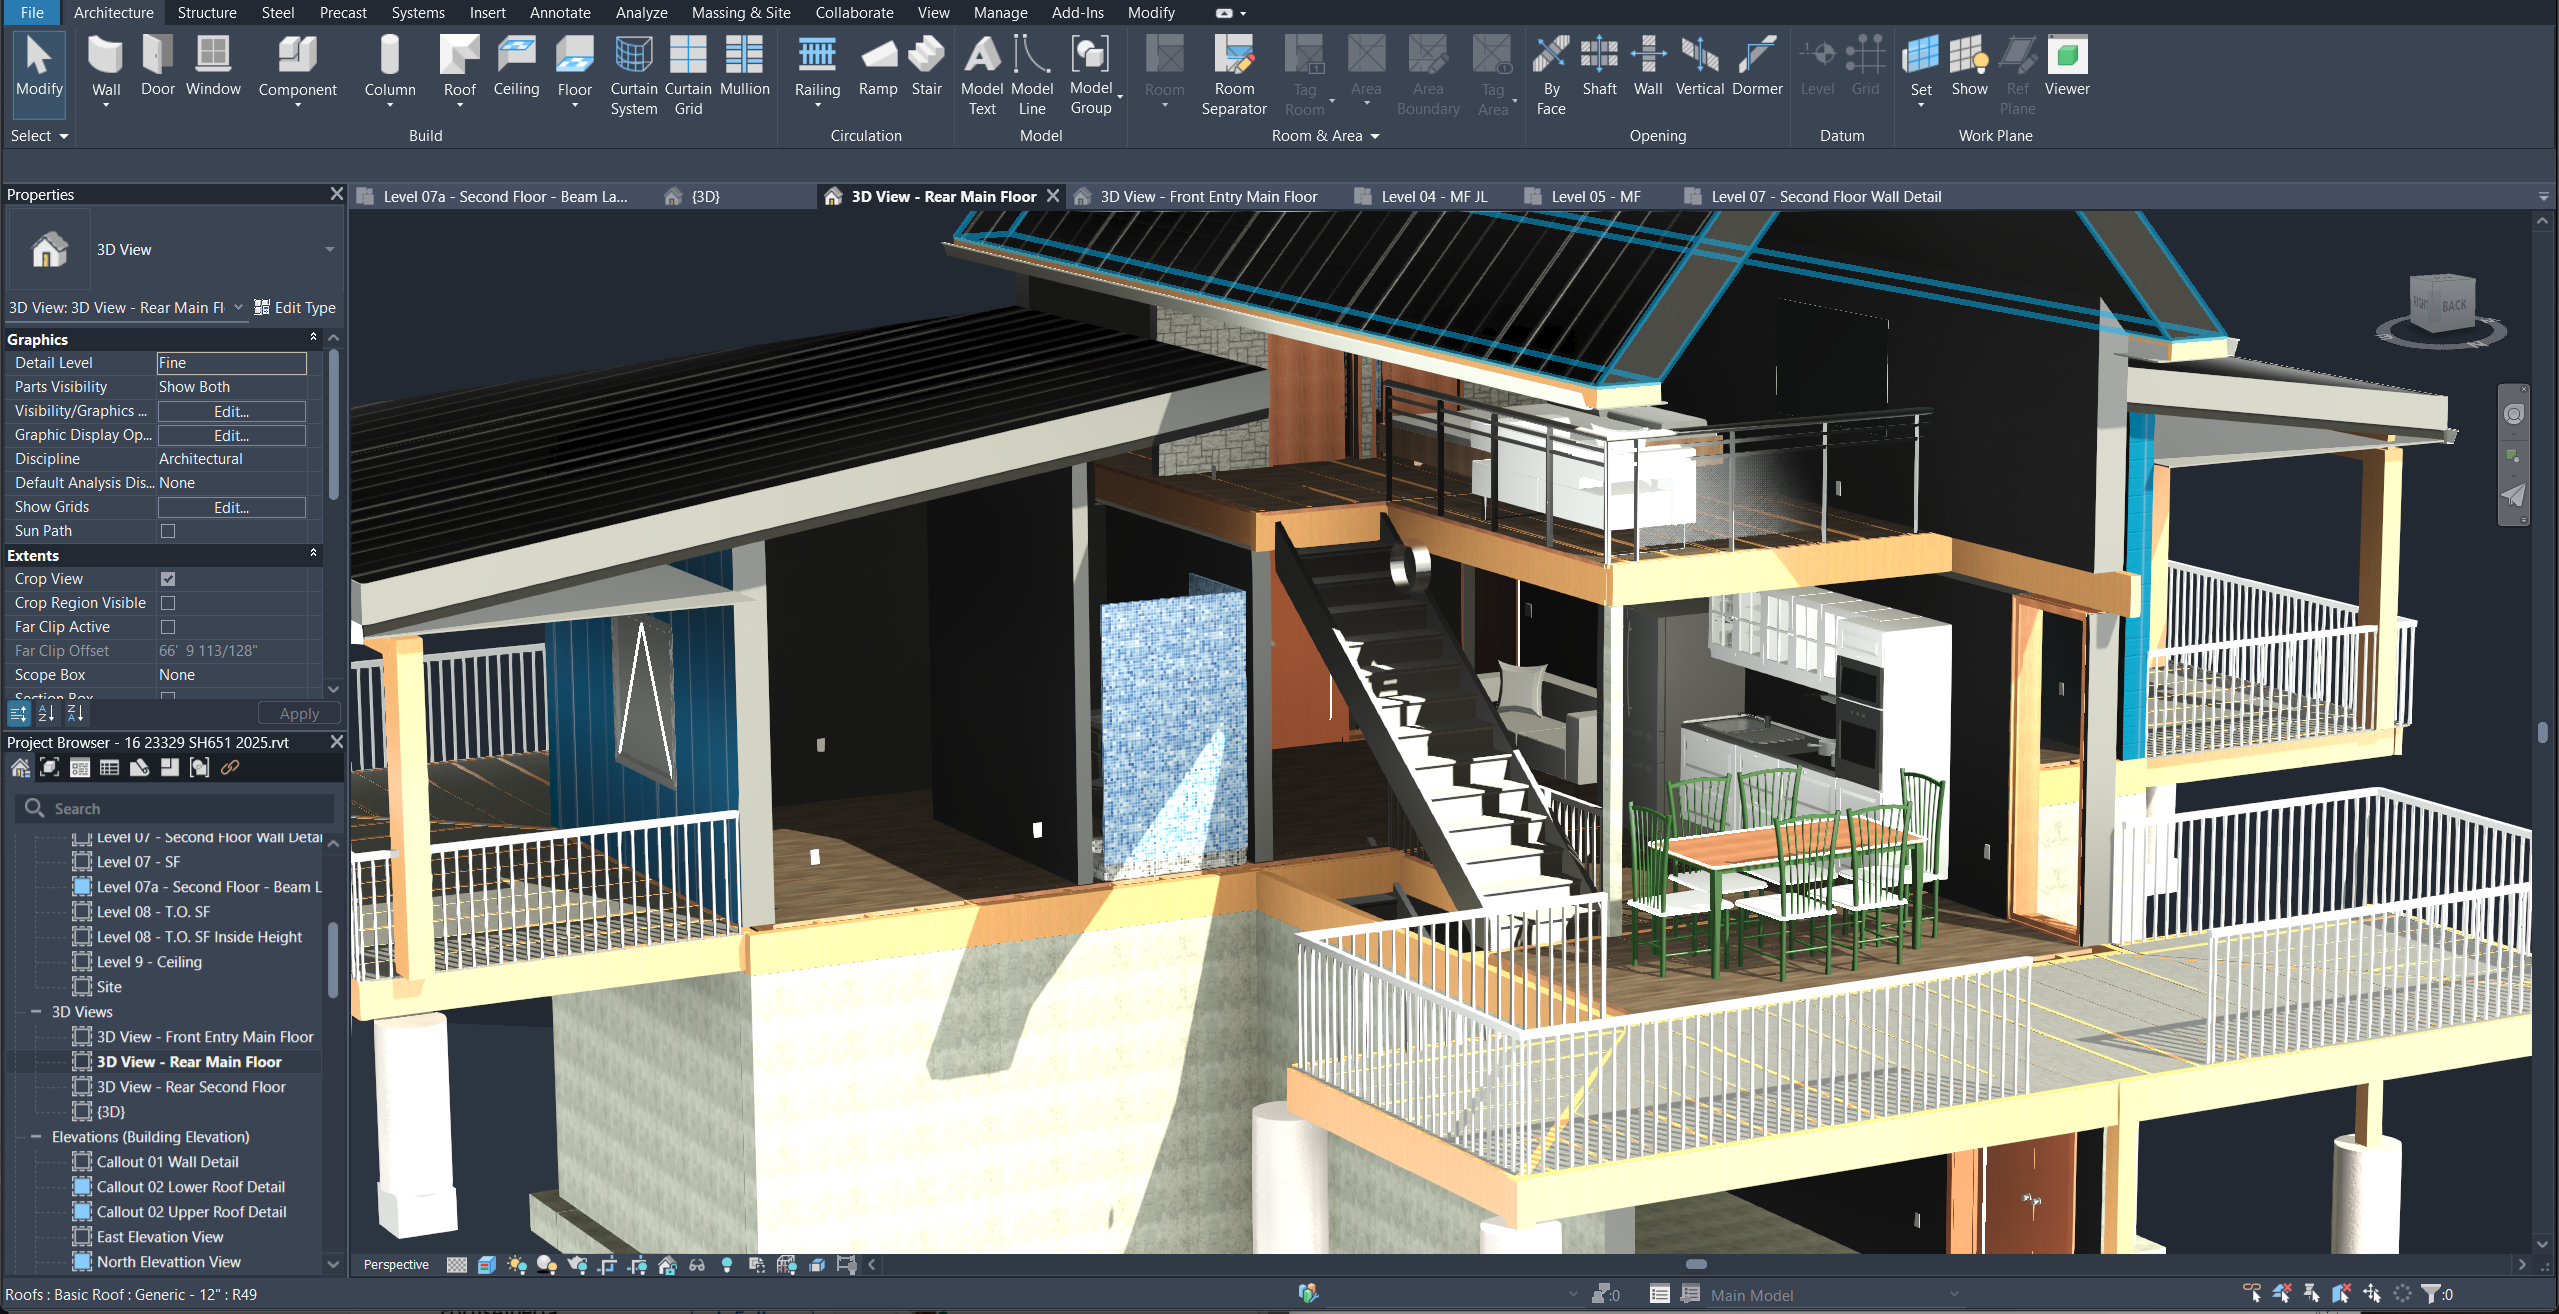Collapse the 3D Views tree node
The height and width of the screenshot is (1314, 2559).
(x=36, y=1012)
